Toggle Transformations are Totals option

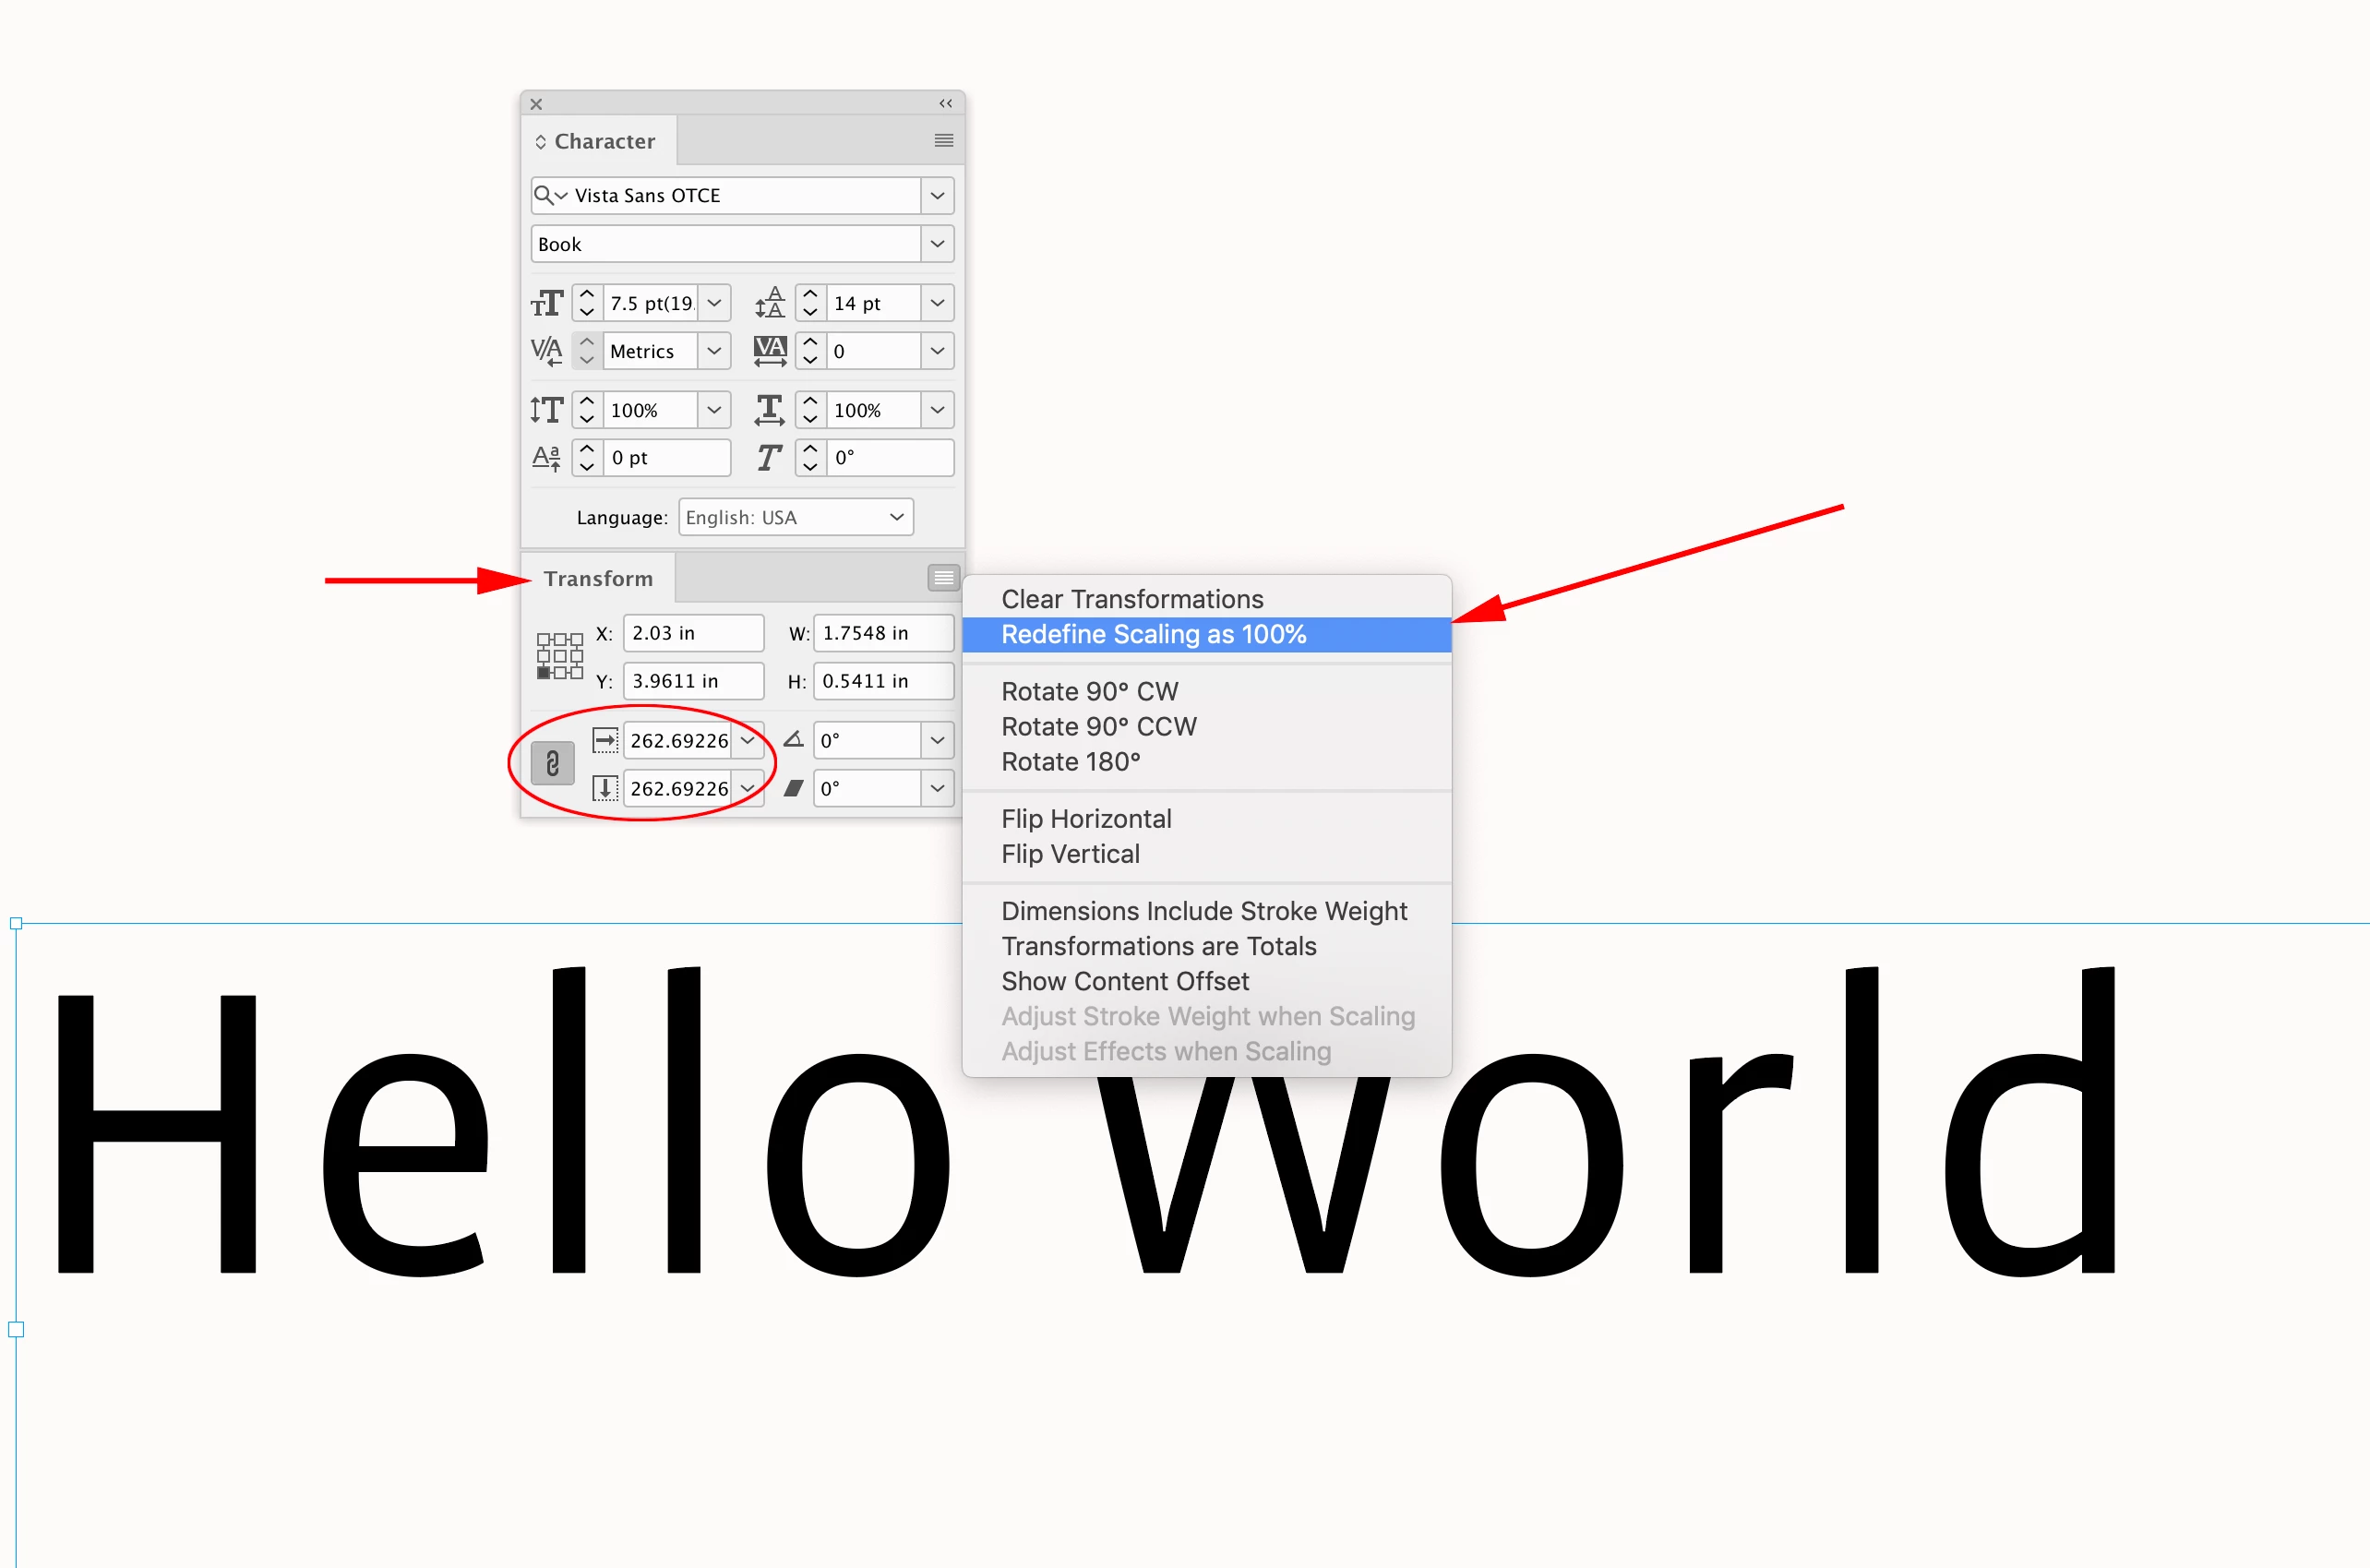(x=1159, y=946)
